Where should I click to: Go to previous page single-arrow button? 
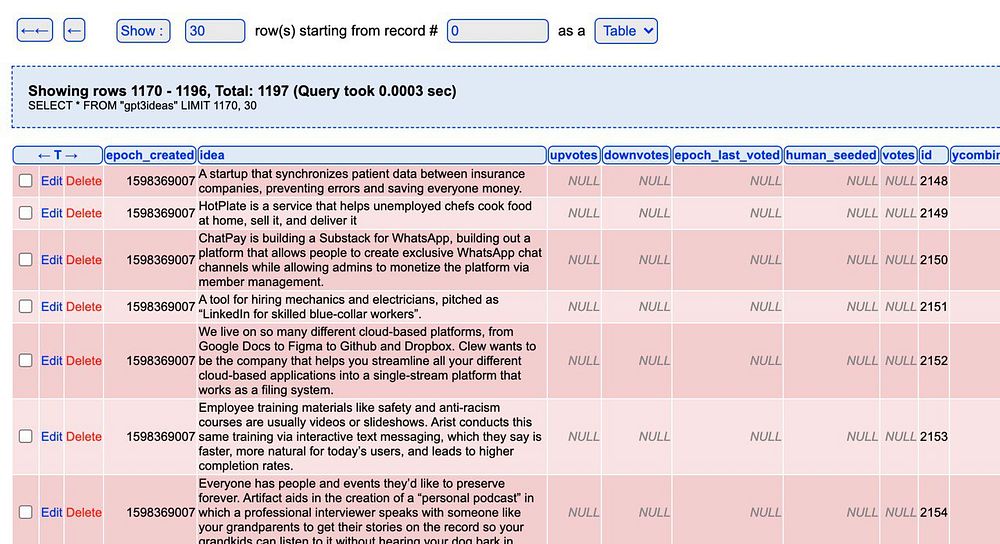click(75, 31)
